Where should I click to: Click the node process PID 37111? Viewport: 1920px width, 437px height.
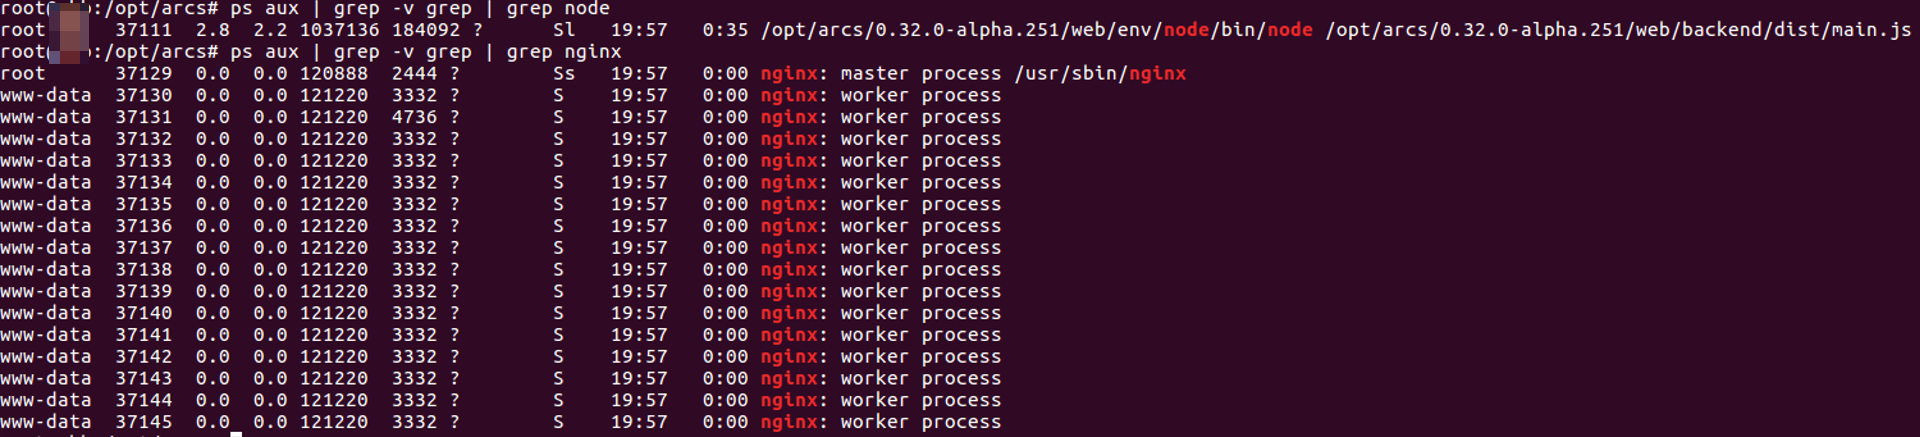[143, 30]
